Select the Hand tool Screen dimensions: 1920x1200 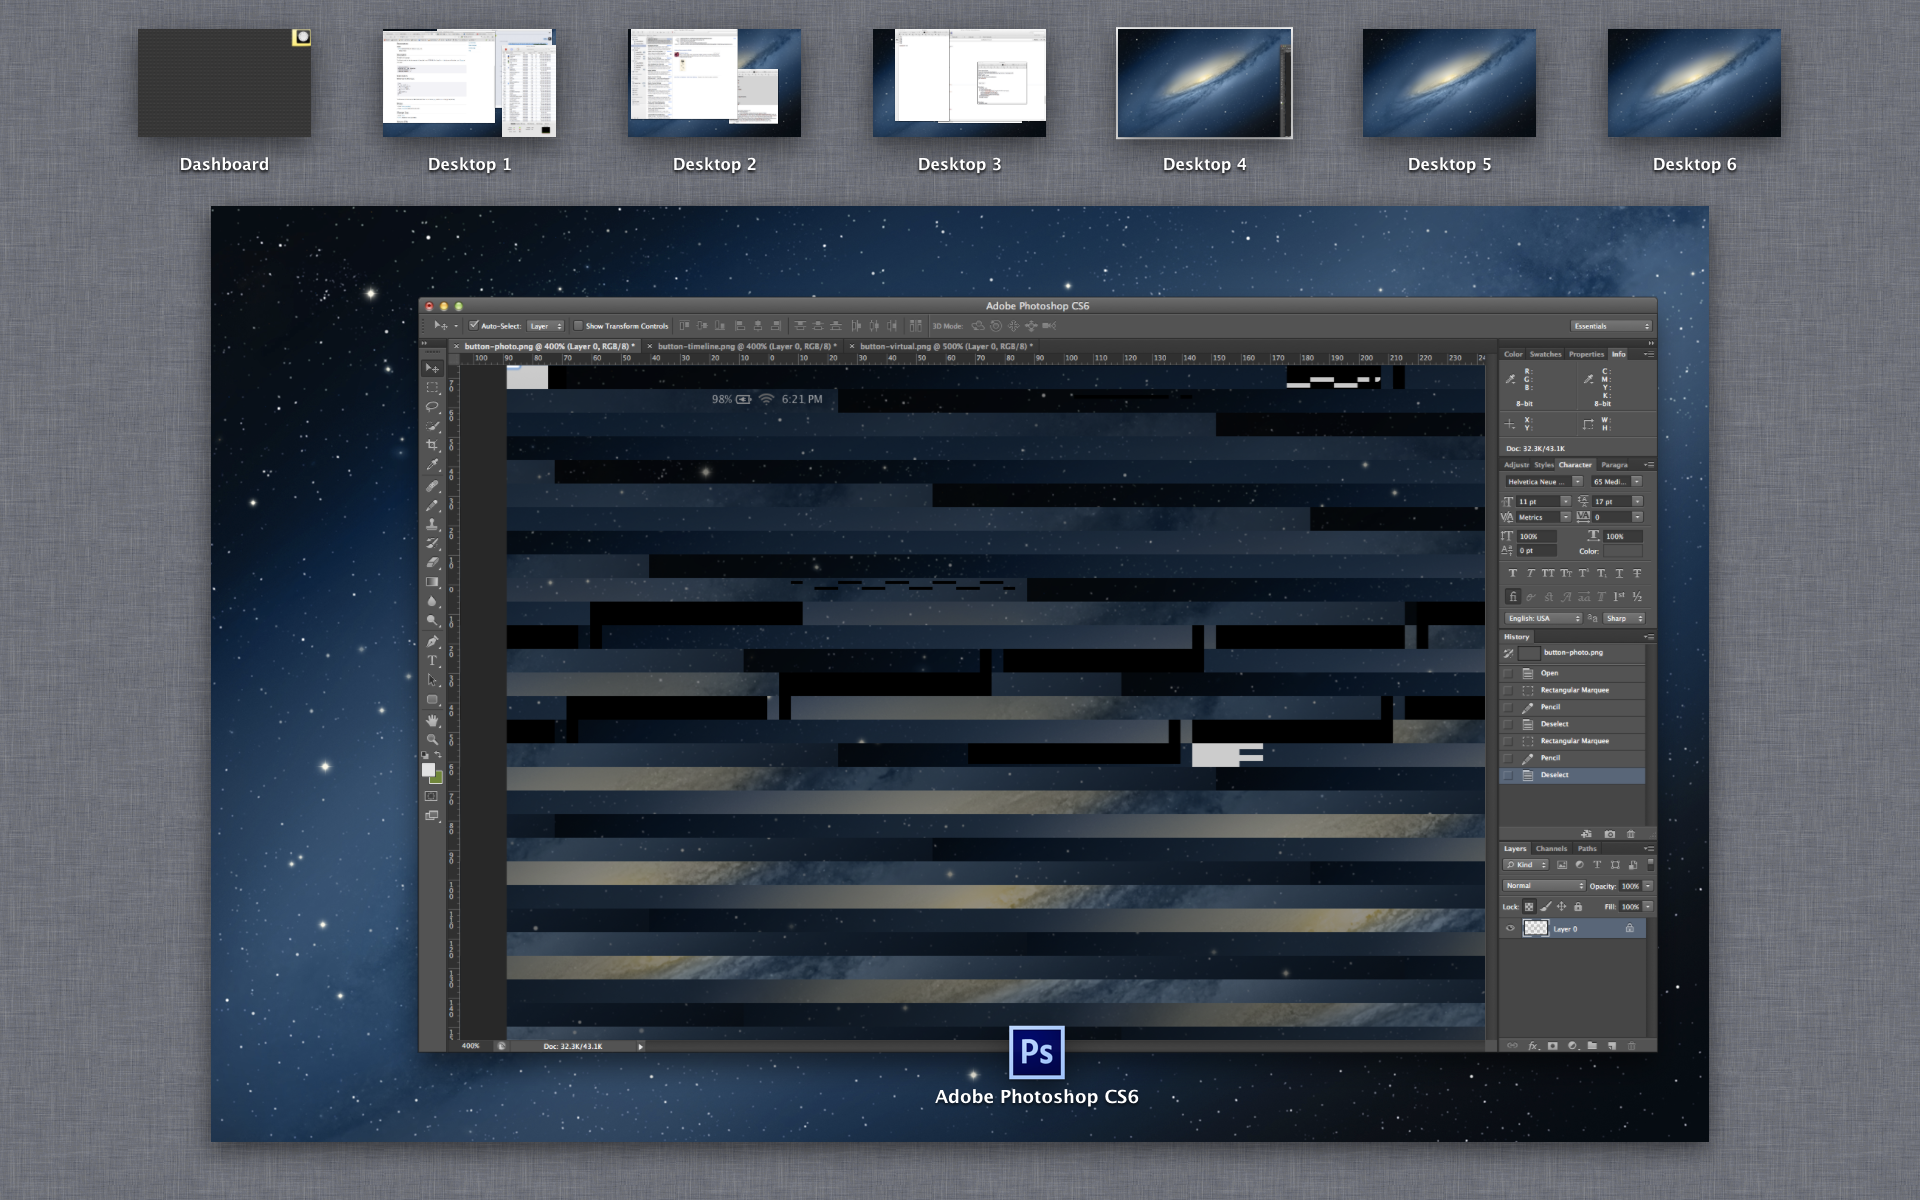pyautogui.click(x=432, y=720)
